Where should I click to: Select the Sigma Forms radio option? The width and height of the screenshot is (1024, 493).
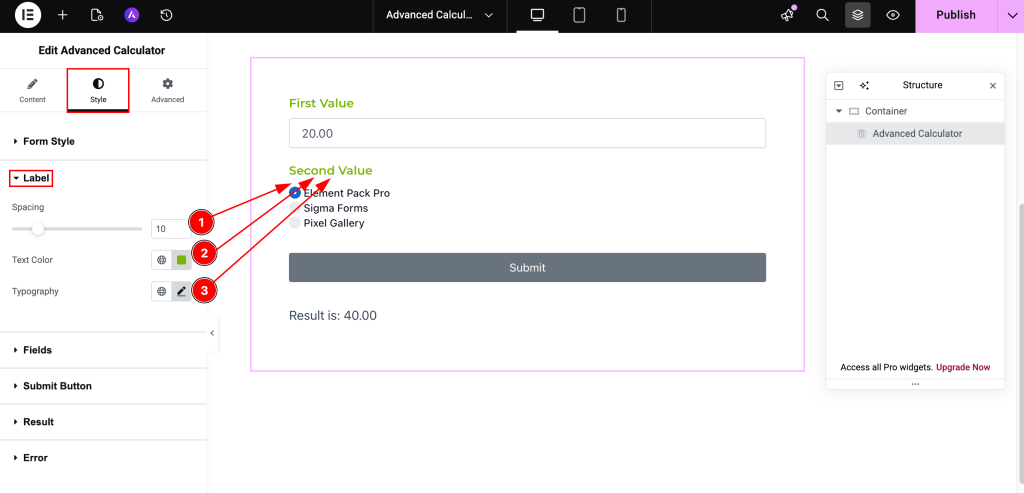click(295, 208)
